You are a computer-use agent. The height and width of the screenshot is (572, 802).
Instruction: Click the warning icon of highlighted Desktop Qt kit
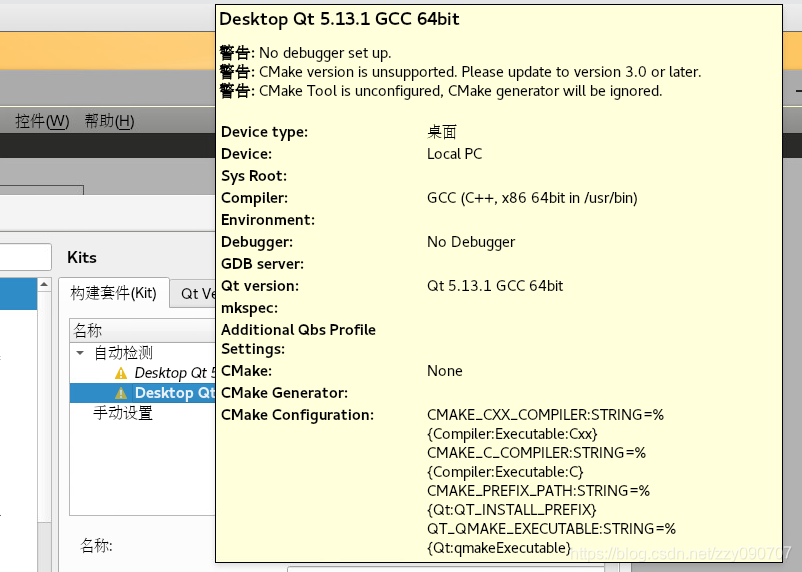tap(121, 393)
